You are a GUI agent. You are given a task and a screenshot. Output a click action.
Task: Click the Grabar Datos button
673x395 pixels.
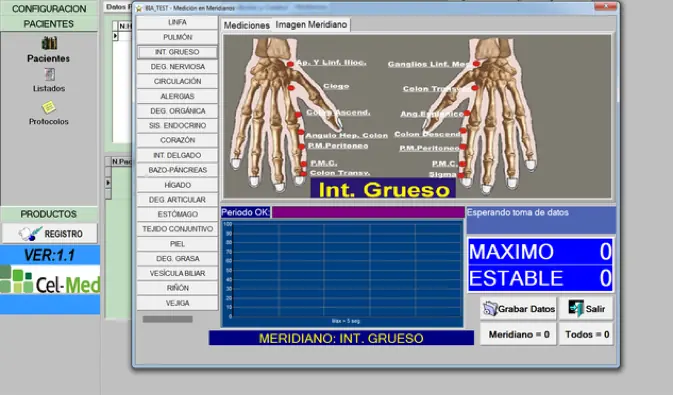[x=518, y=309]
